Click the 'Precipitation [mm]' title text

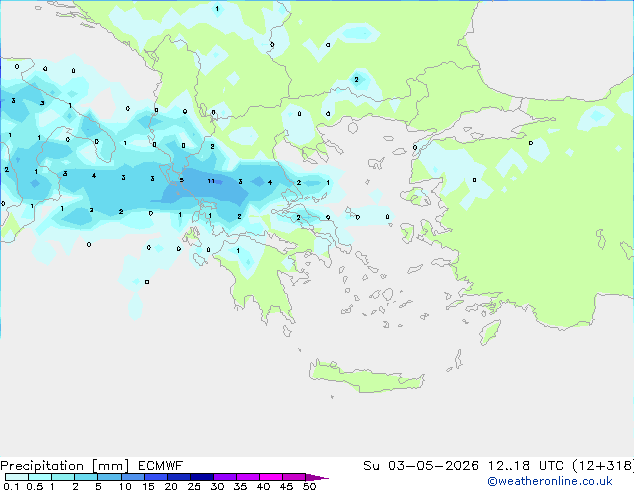click(65, 466)
